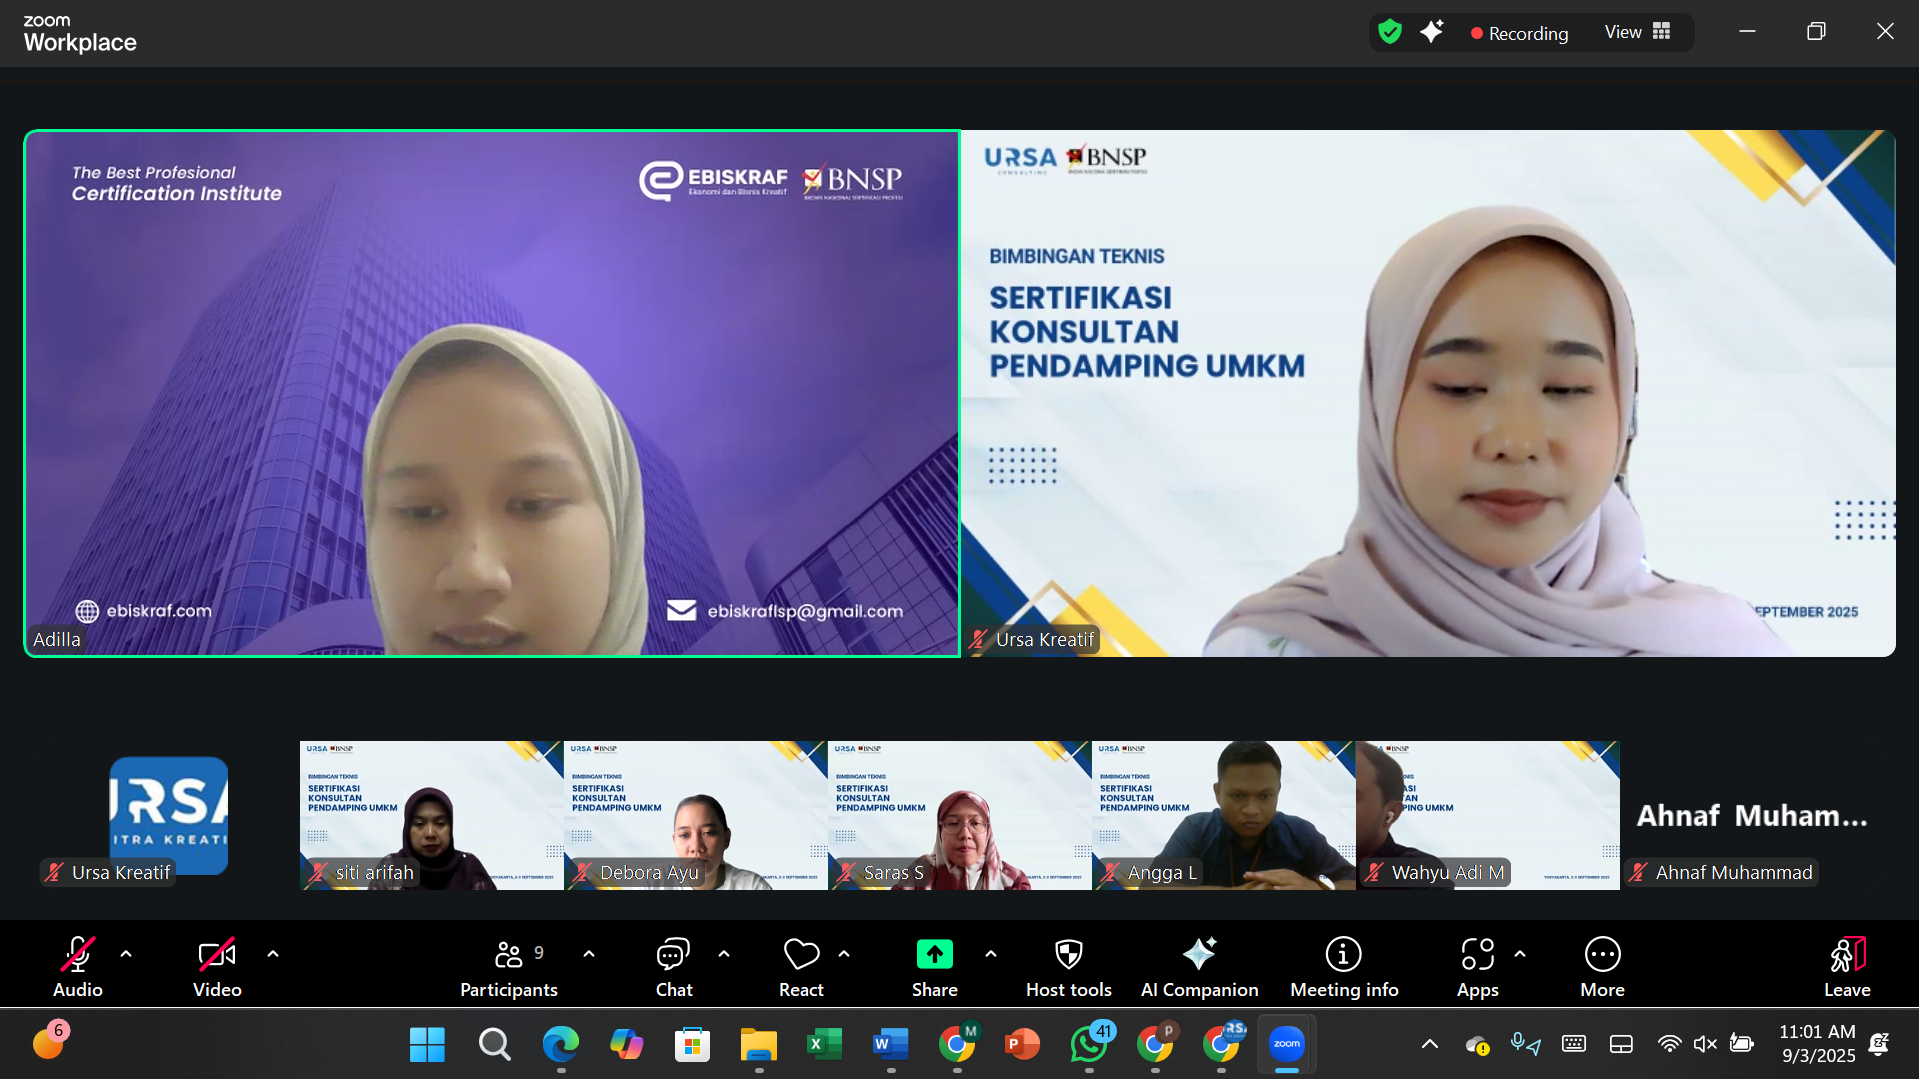Unmute microphone with Audio button
Screen dimensions: 1919x1079
coord(78,966)
